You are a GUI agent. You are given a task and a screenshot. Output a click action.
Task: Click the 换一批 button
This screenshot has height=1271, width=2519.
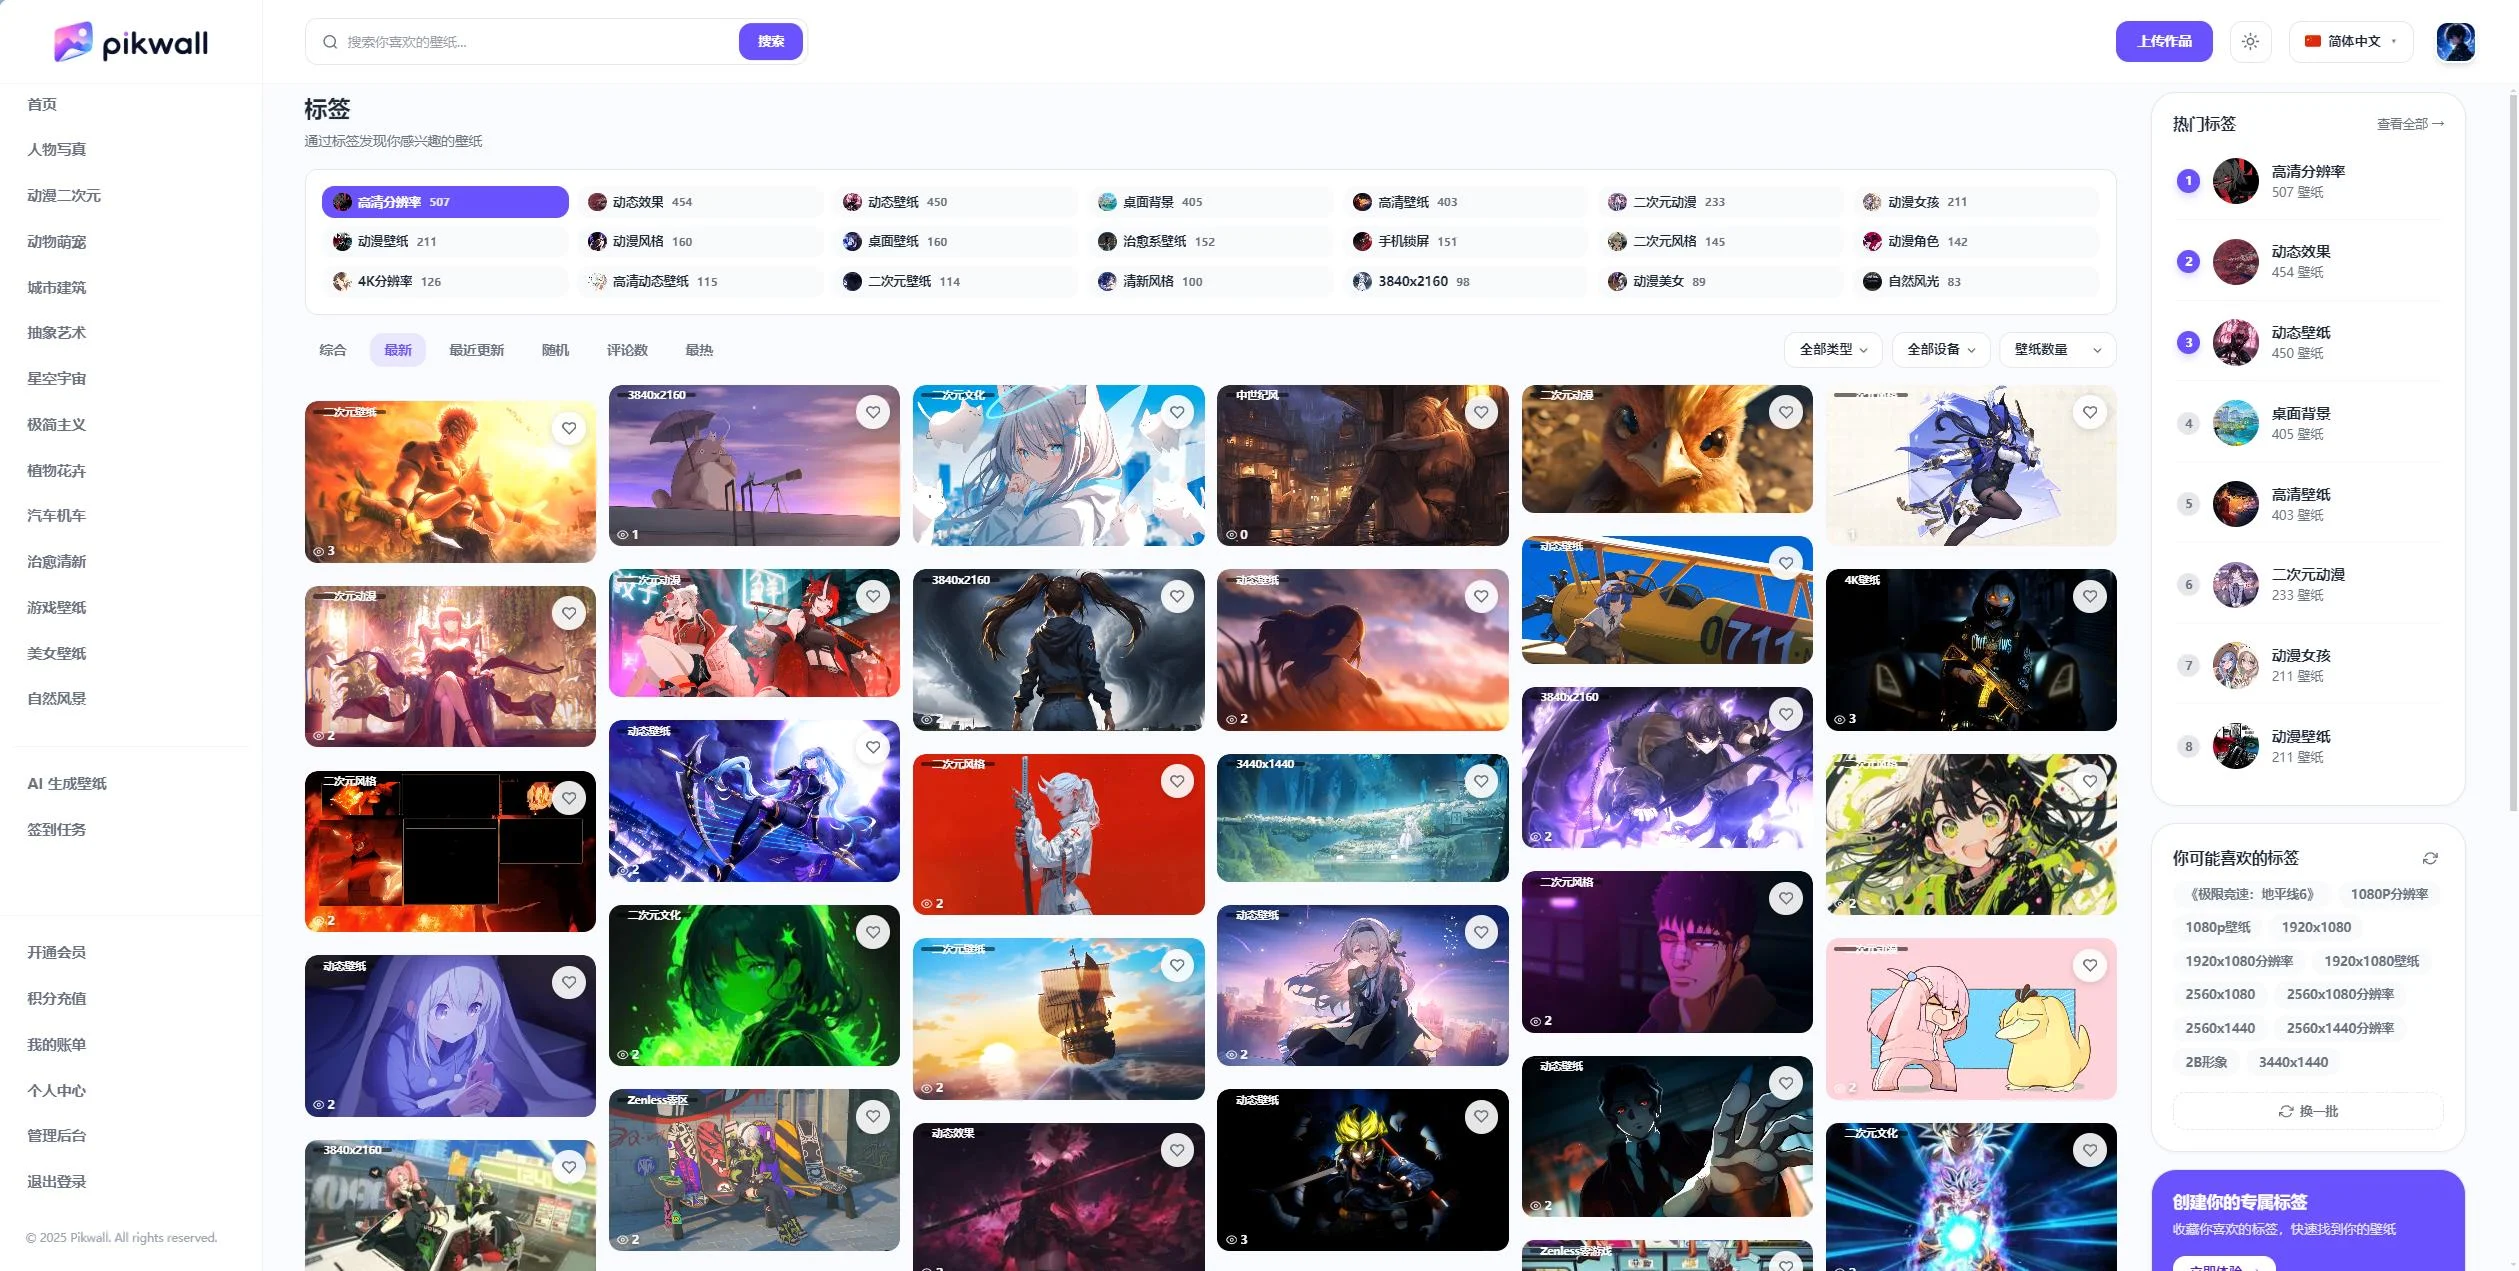click(2308, 1111)
